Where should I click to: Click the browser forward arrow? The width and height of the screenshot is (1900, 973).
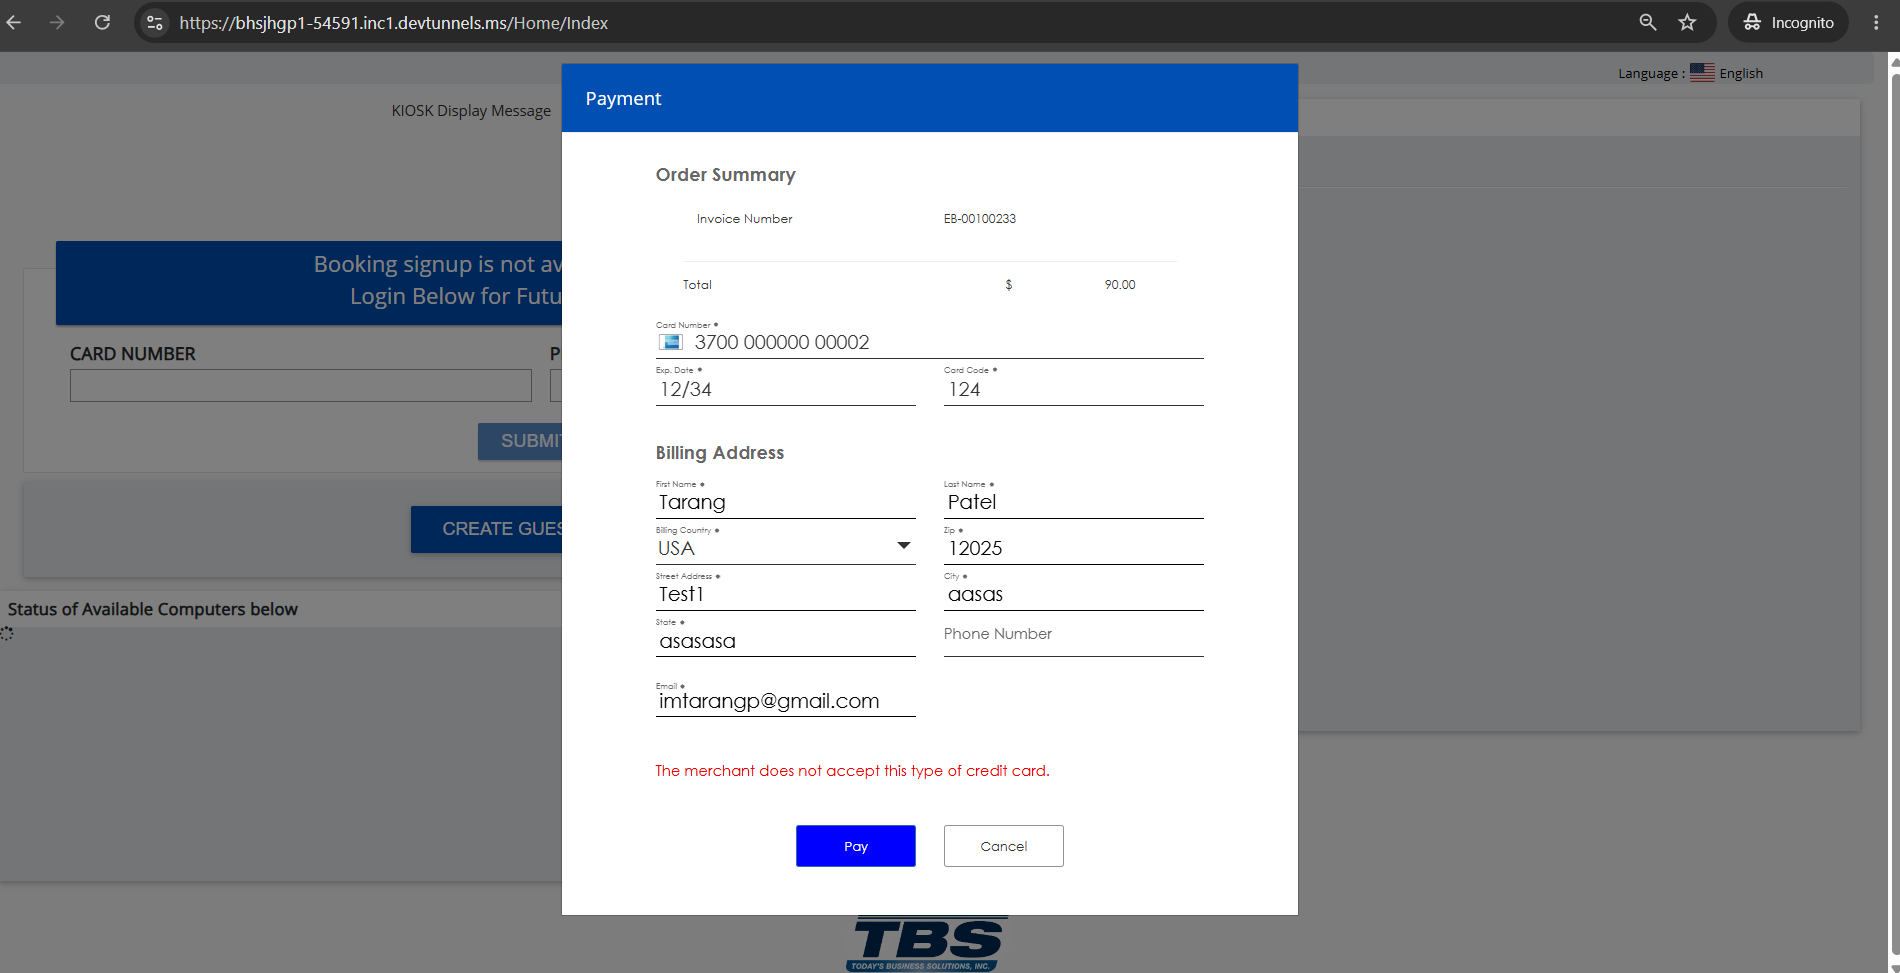pyautogui.click(x=57, y=22)
